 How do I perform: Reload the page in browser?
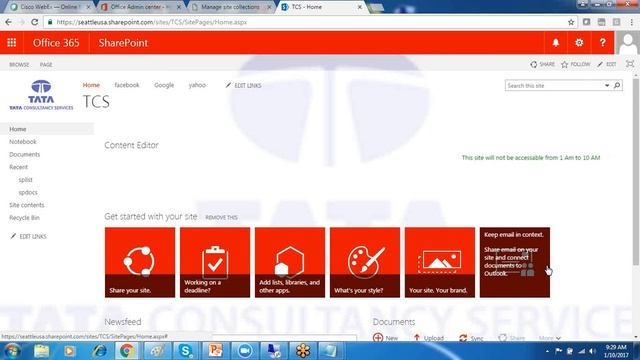point(35,22)
